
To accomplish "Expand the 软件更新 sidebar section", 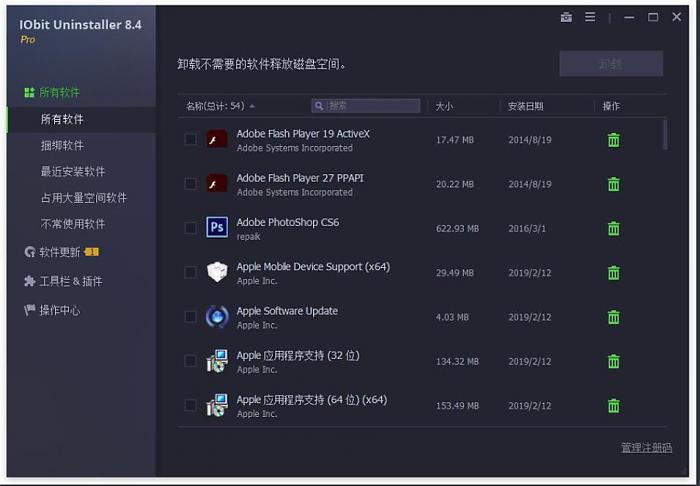I will pyautogui.click(x=59, y=252).
